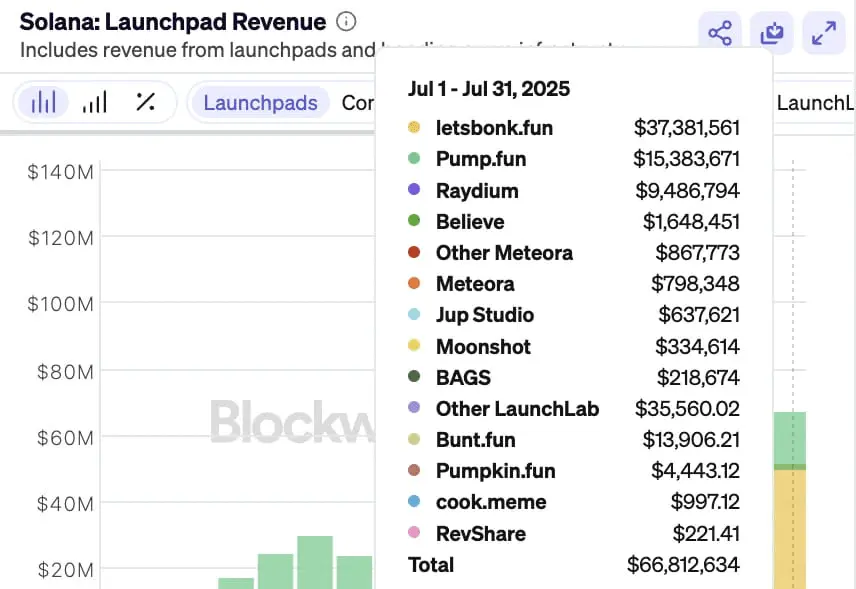The image size is (856, 589).
Task: Click the Believe green legend dot
Action: [x=414, y=221]
